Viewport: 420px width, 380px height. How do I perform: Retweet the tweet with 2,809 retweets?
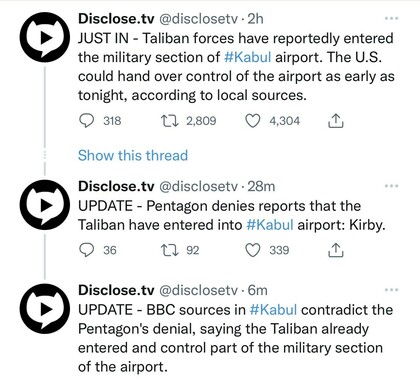[x=169, y=121]
